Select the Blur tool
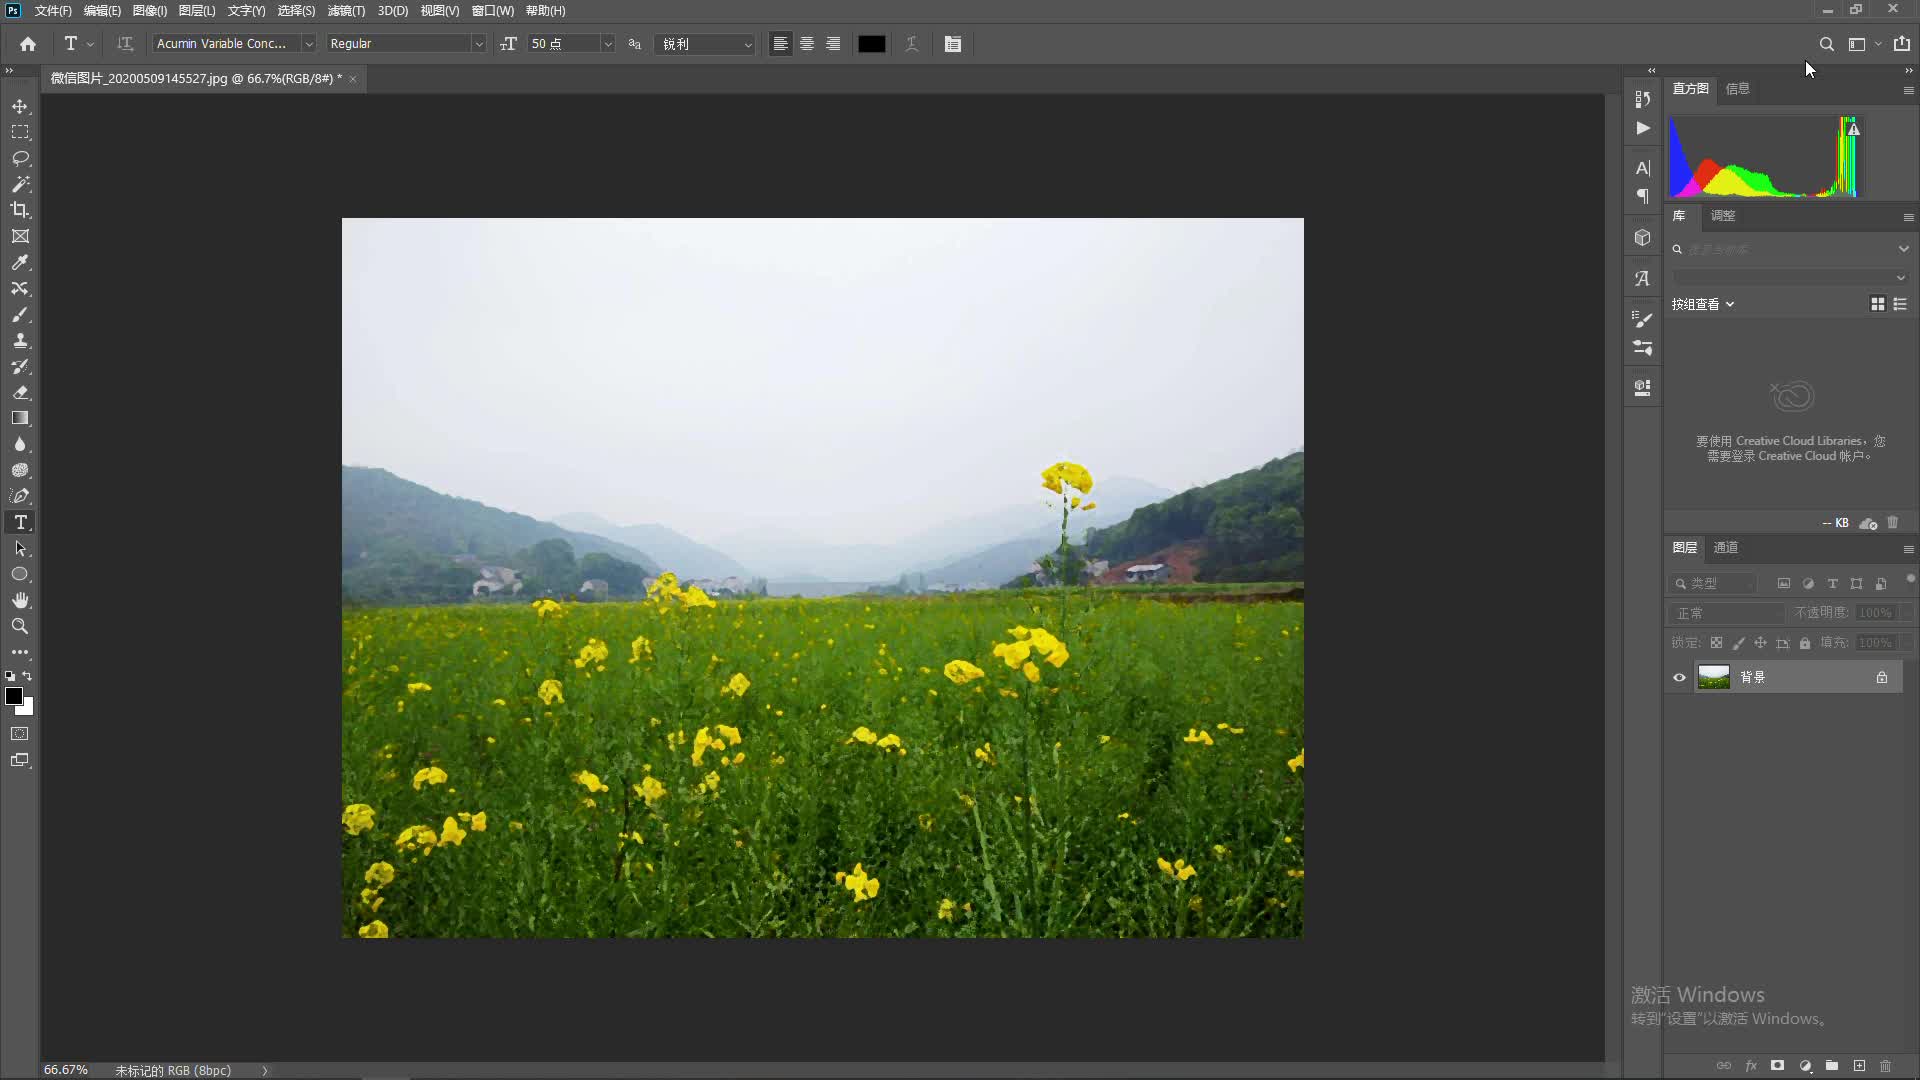Screen dimensions: 1920x1080 pyautogui.click(x=20, y=444)
